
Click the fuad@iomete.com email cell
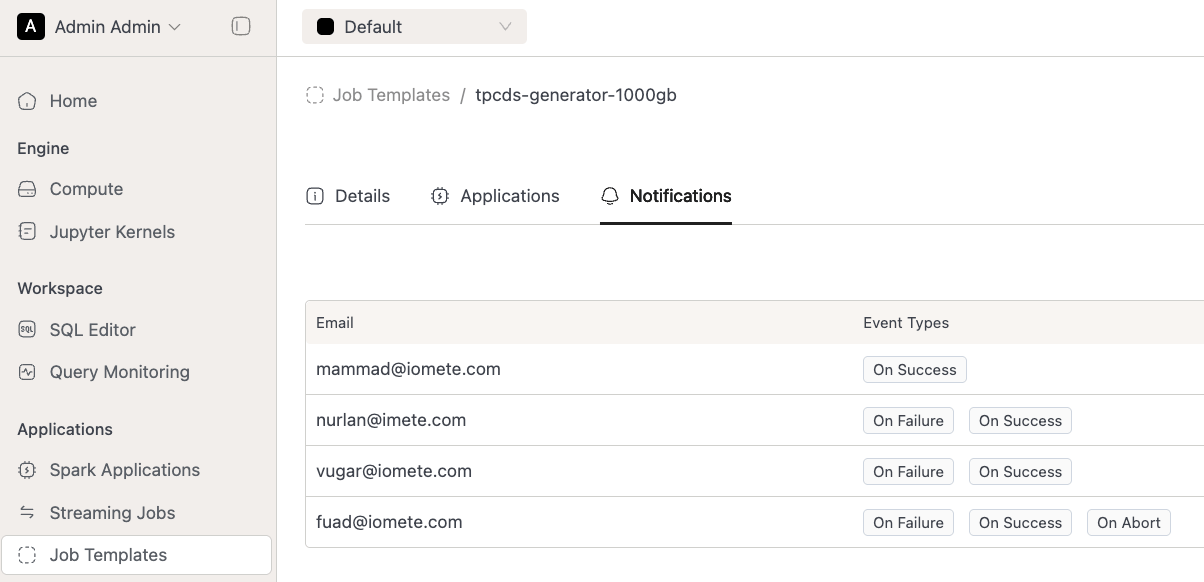pos(389,522)
